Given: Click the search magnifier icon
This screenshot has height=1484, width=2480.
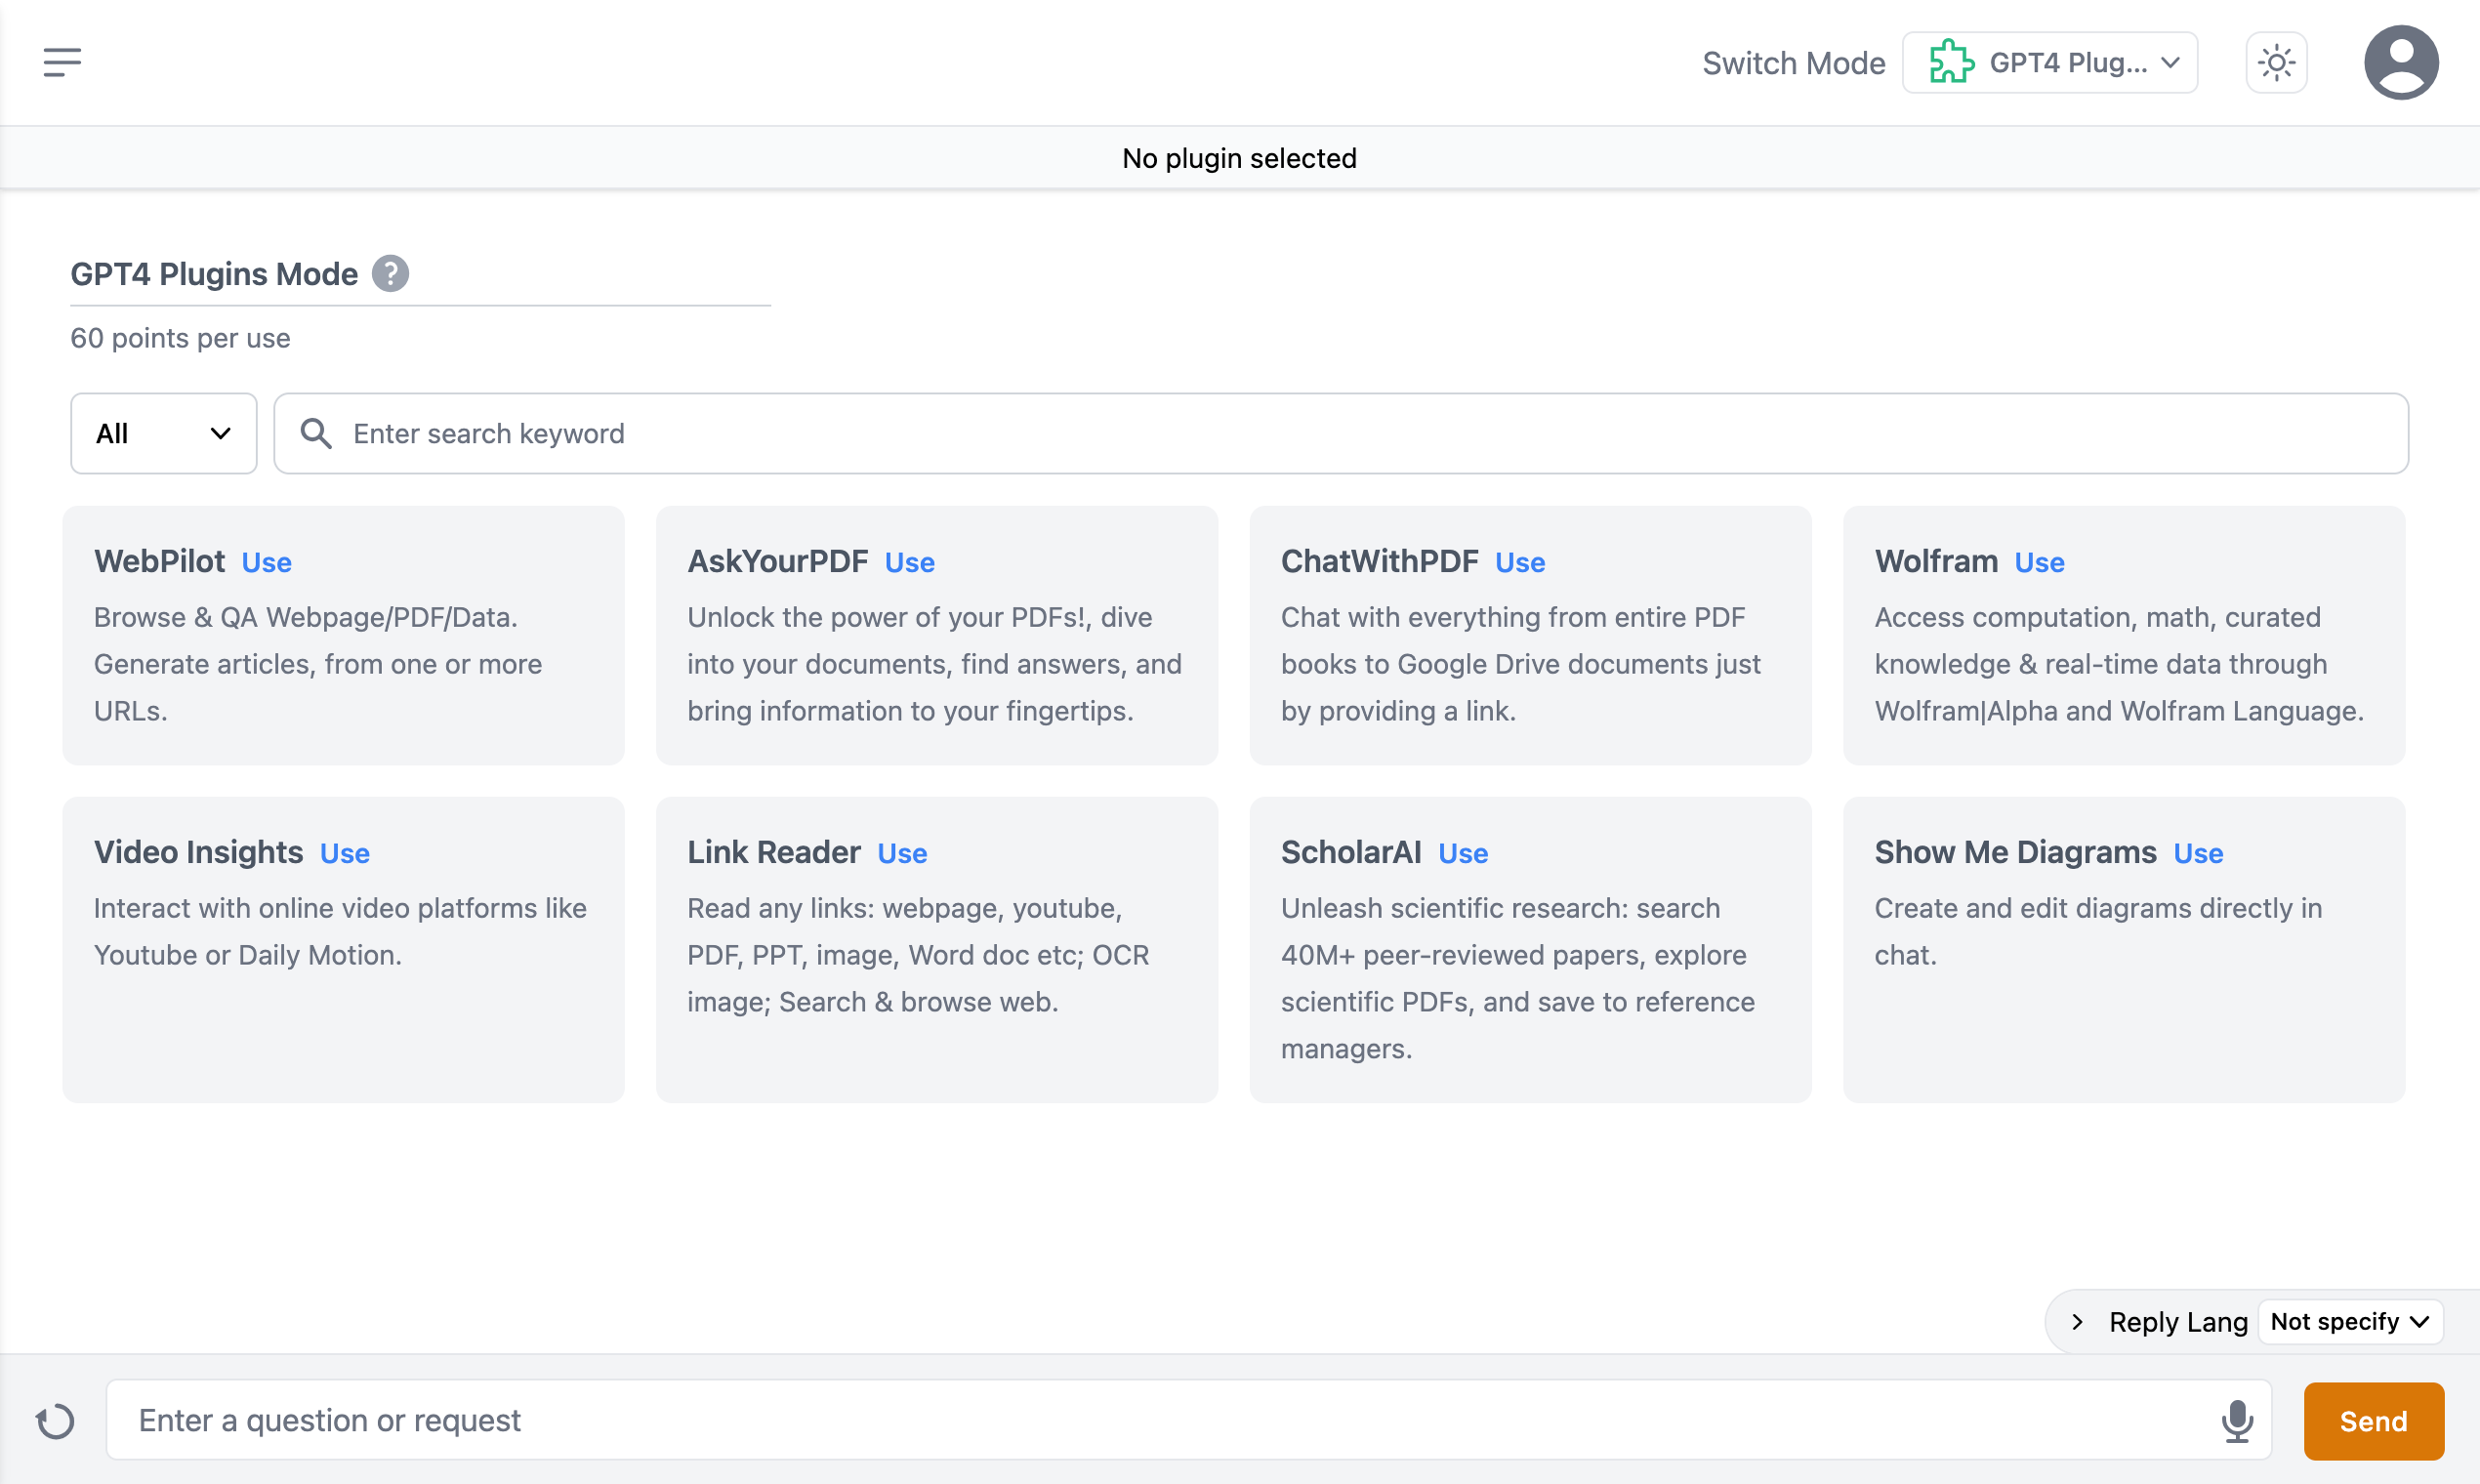Looking at the screenshot, I should [x=316, y=433].
